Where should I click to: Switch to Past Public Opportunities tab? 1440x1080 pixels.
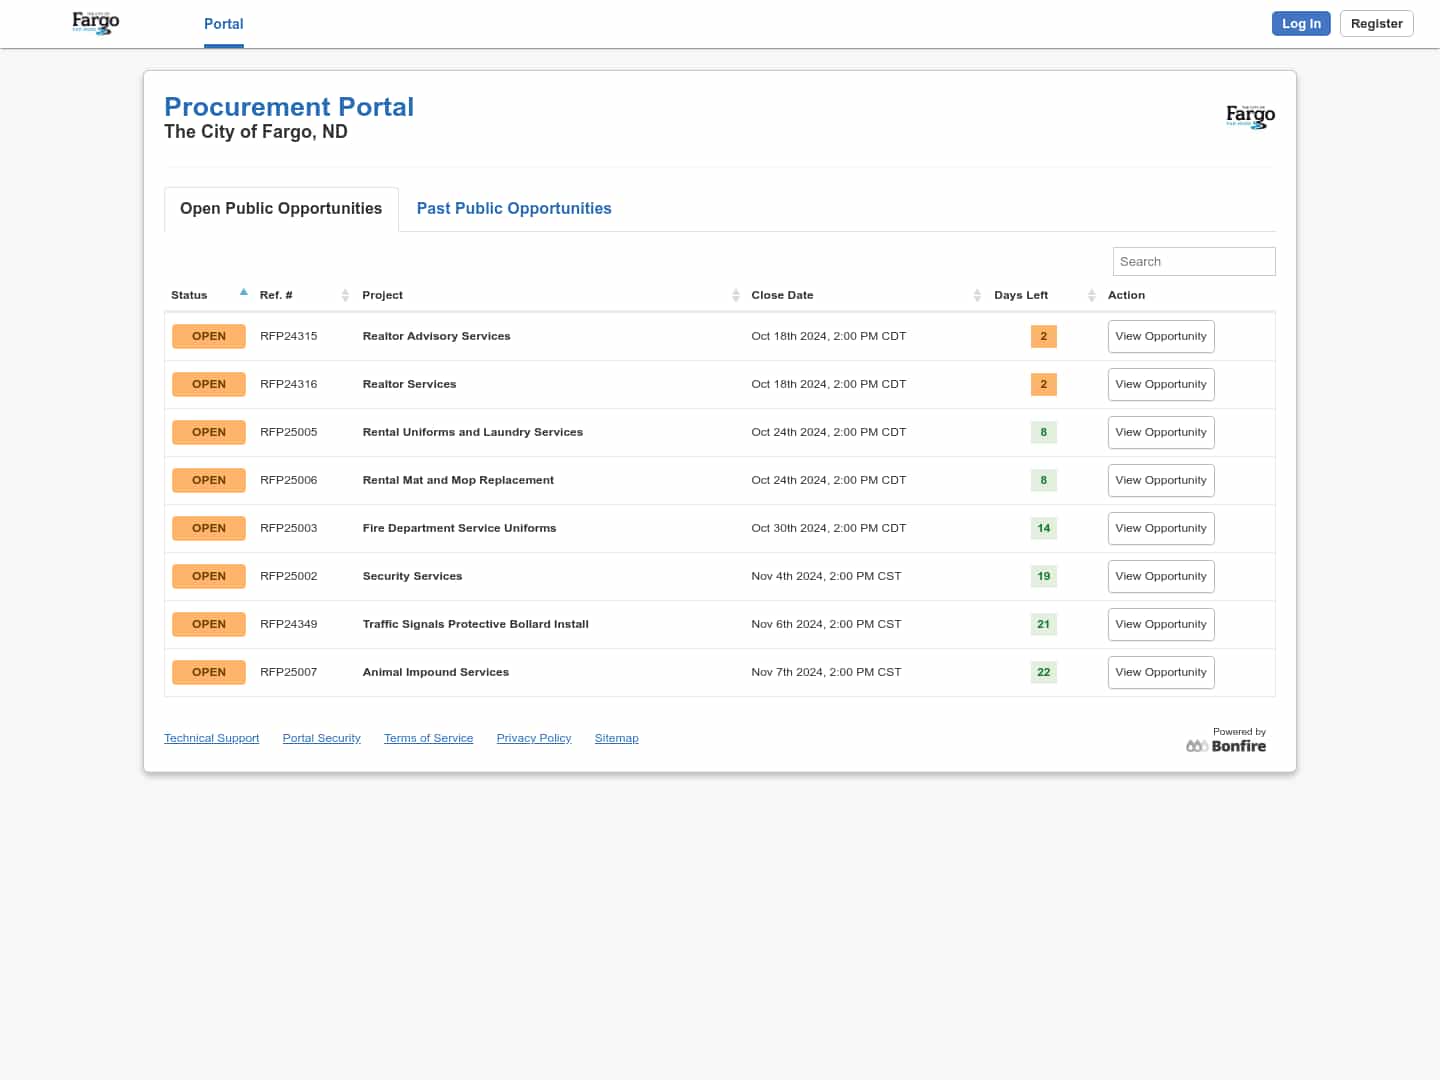514,209
